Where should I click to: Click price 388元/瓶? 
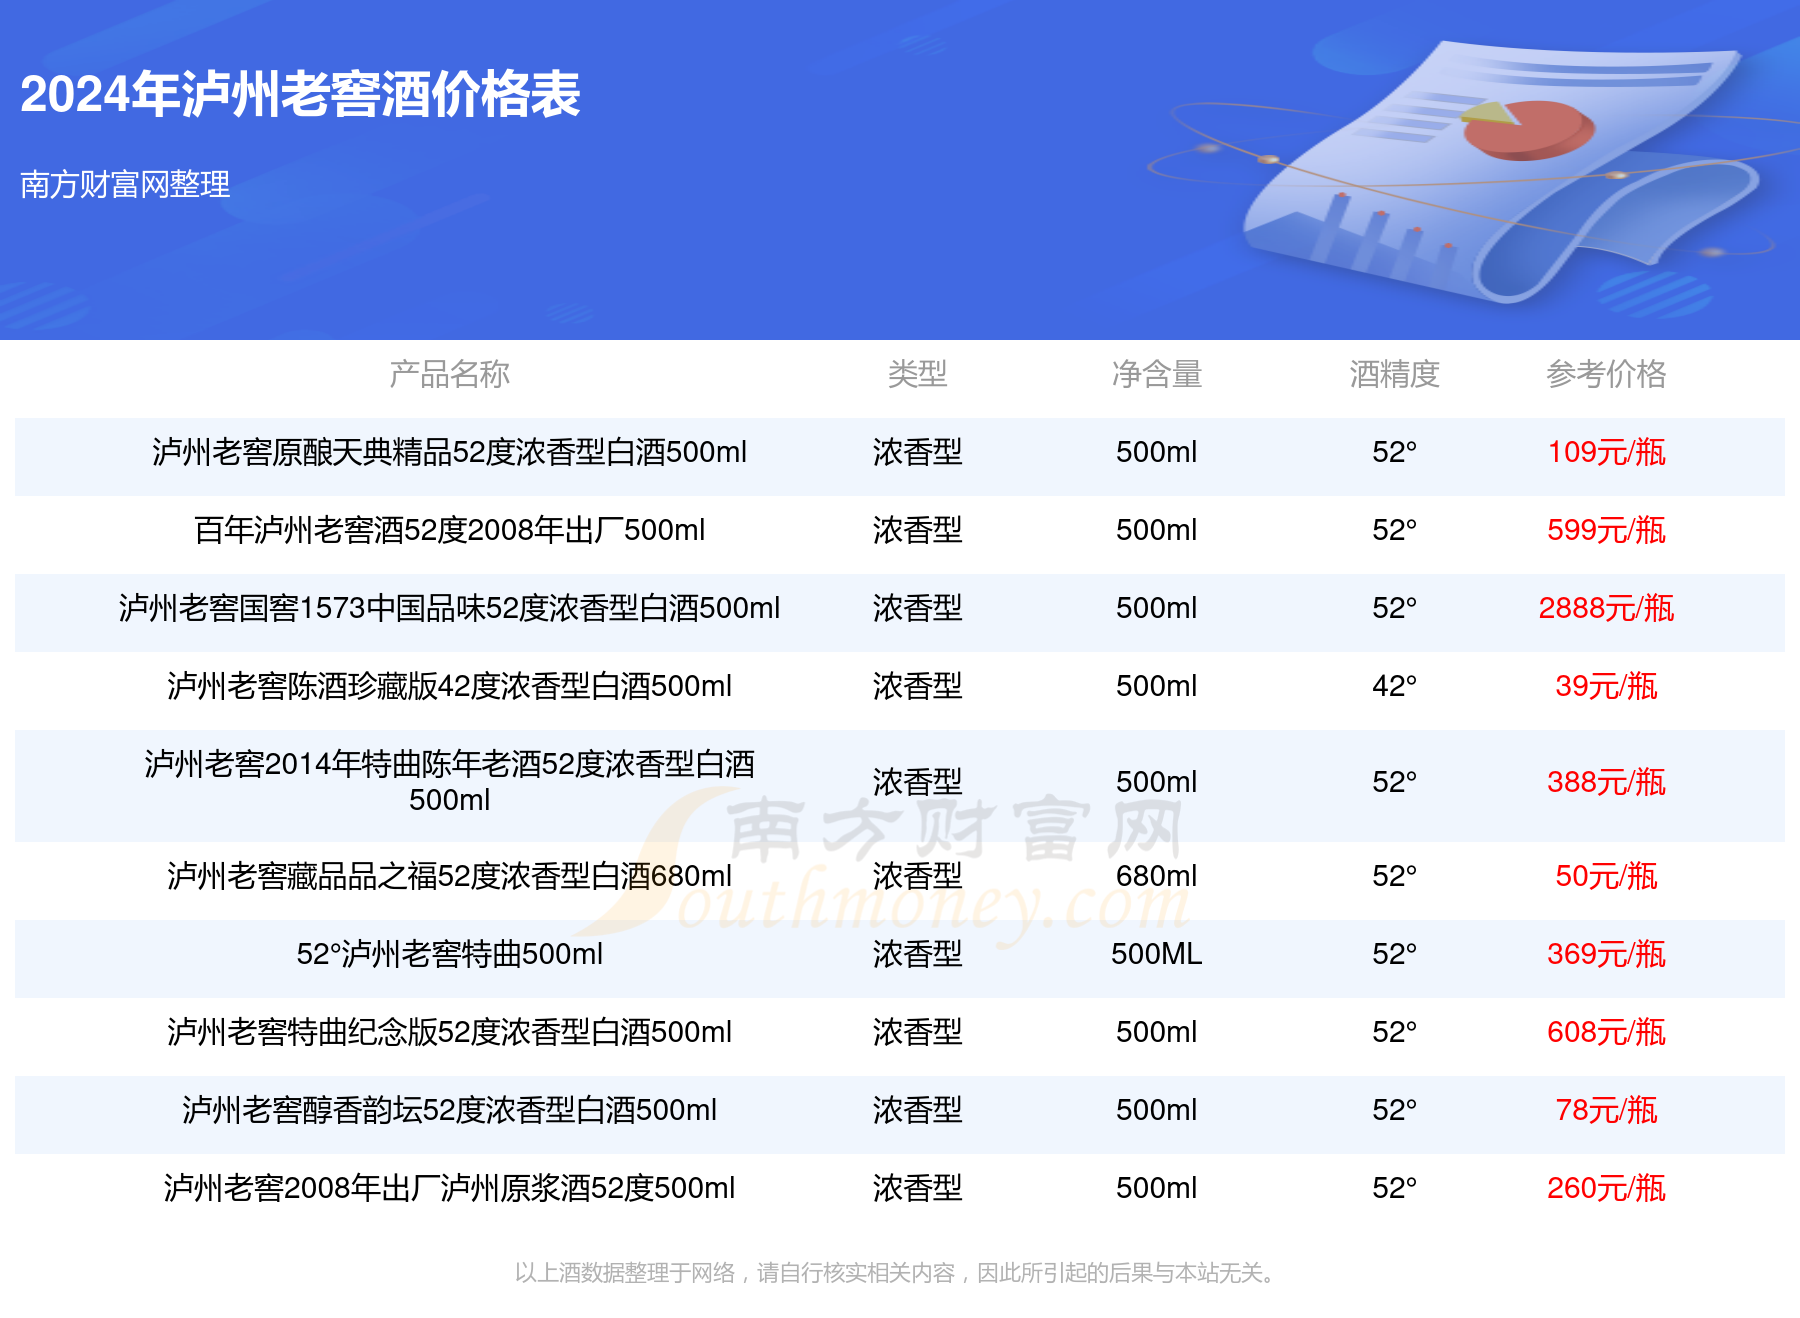point(1606,782)
